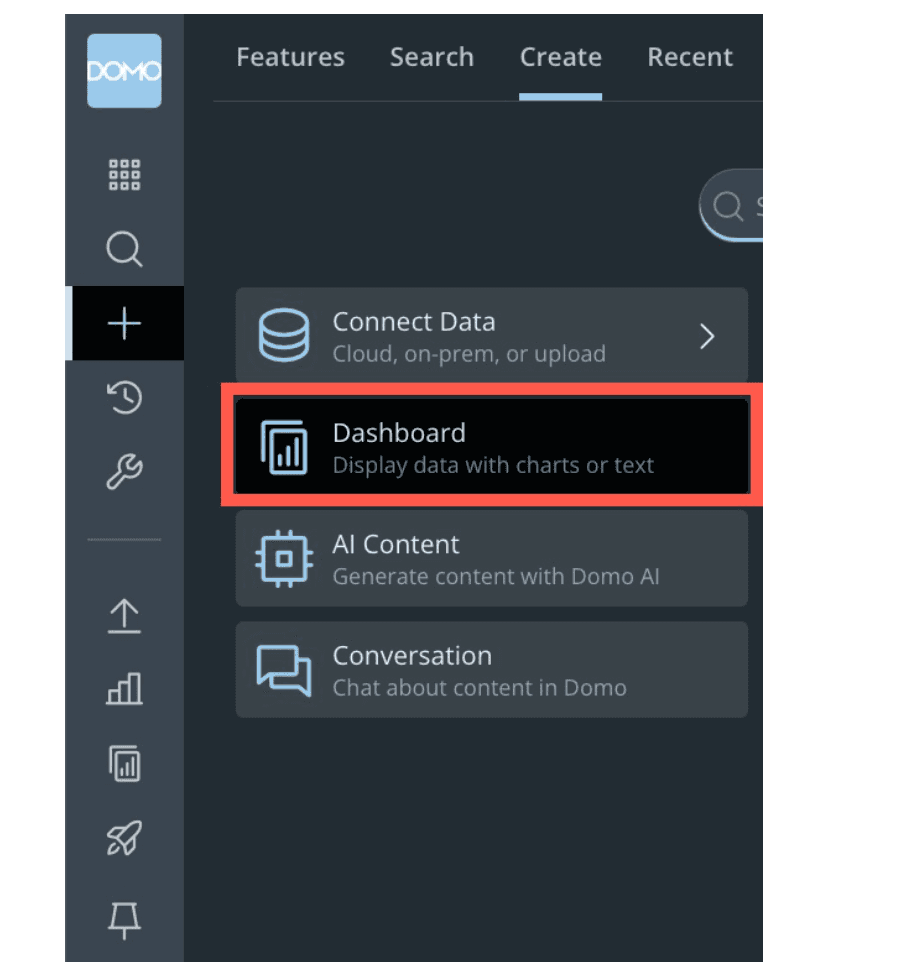Open the dashboards icon in sidebar

coord(125,764)
